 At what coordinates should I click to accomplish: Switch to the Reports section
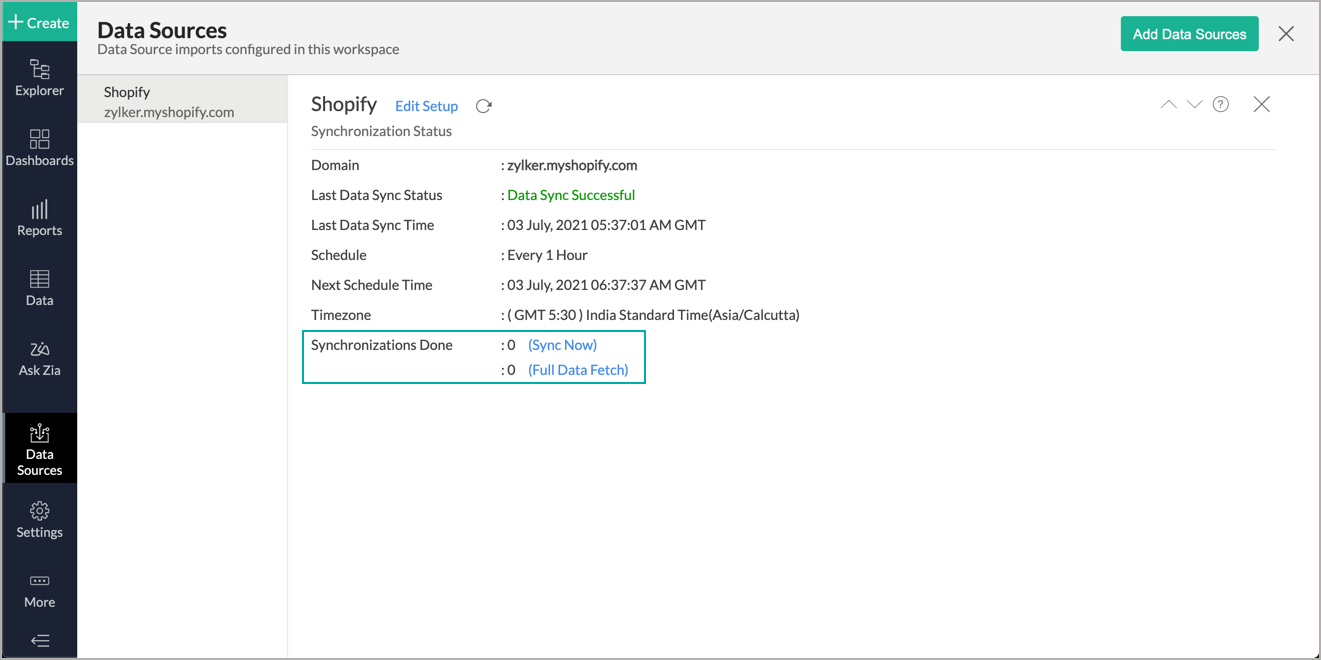(x=39, y=218)
